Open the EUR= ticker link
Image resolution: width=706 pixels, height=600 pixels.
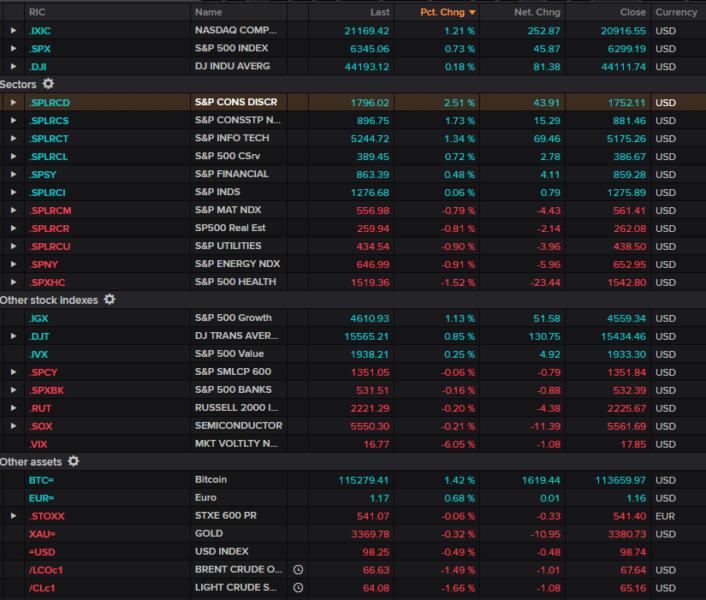(x=41, y=498)
